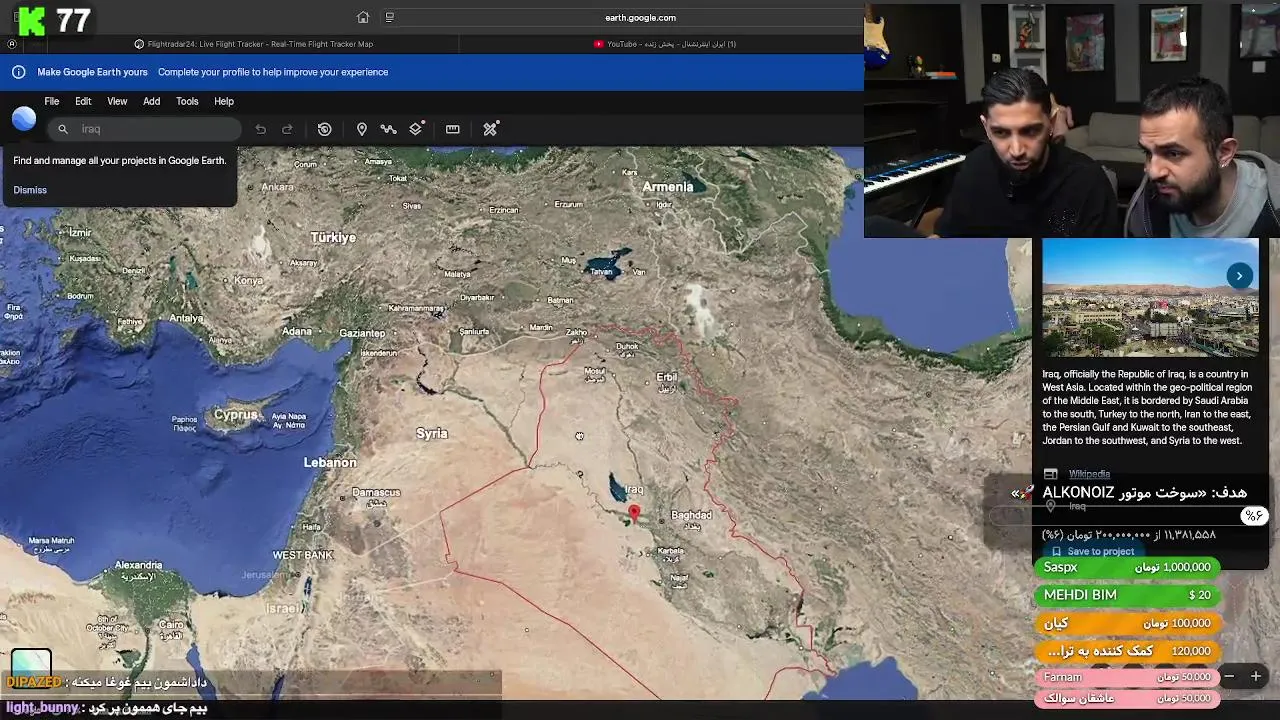This screenshot has height=720, width=1280.
Task: Show next photo in Iraq info card
Action: pos(1239,276)
